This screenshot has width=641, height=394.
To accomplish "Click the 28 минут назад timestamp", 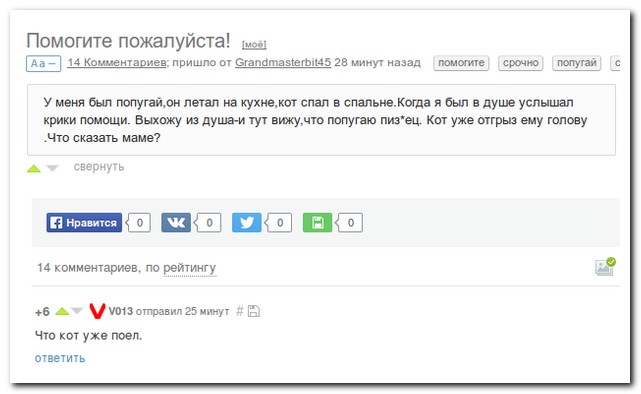I will (377, 63).
